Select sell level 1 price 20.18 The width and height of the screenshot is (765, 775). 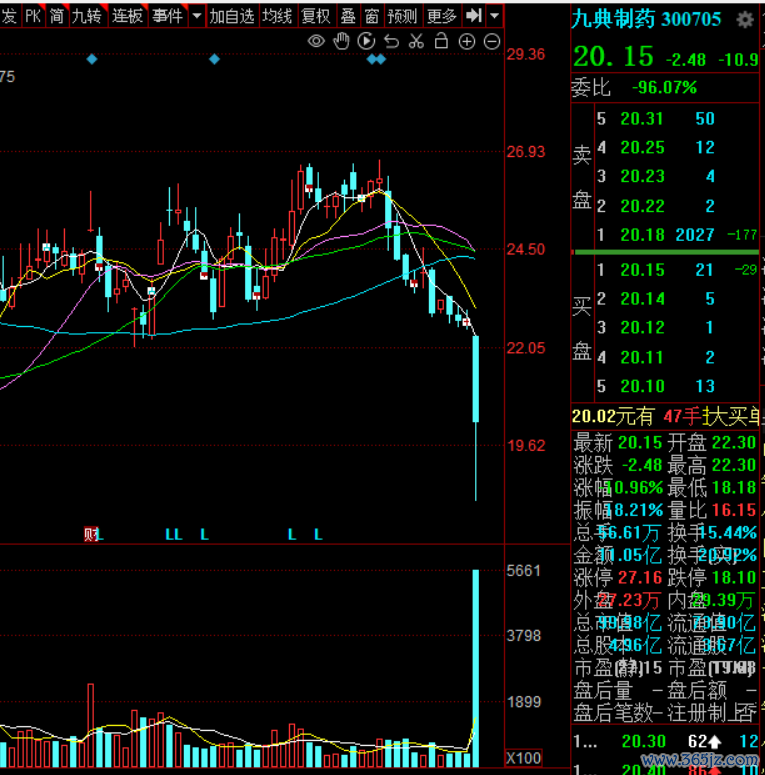click(642, 235)
